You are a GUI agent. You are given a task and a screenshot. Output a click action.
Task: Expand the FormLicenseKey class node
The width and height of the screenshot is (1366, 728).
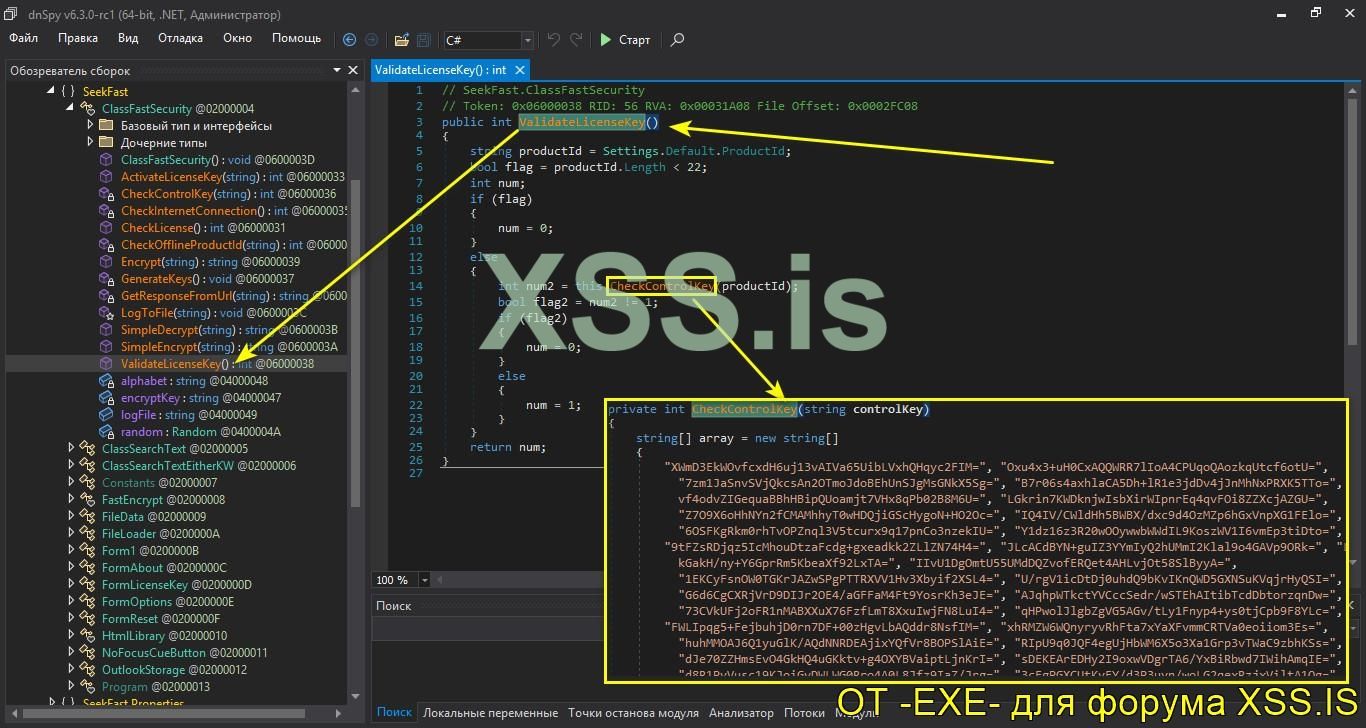pos(70,585)
